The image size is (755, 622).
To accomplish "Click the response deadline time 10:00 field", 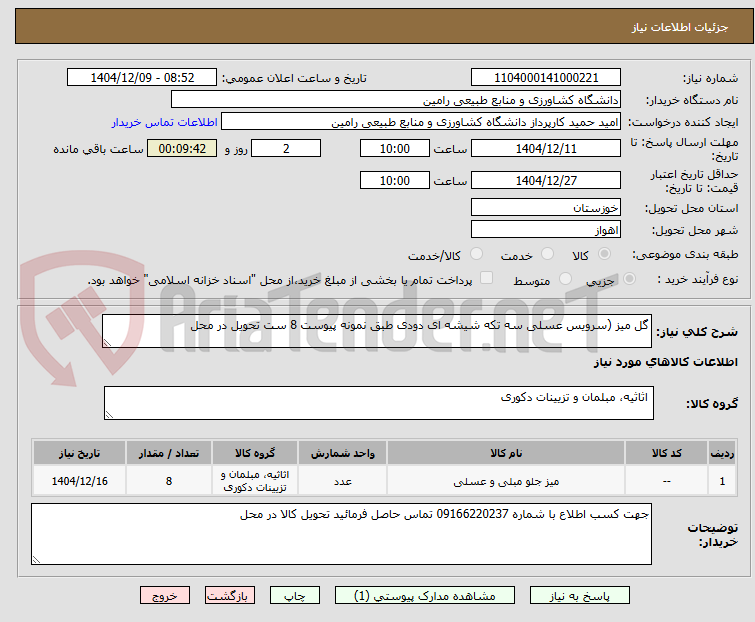I will 395,148.
